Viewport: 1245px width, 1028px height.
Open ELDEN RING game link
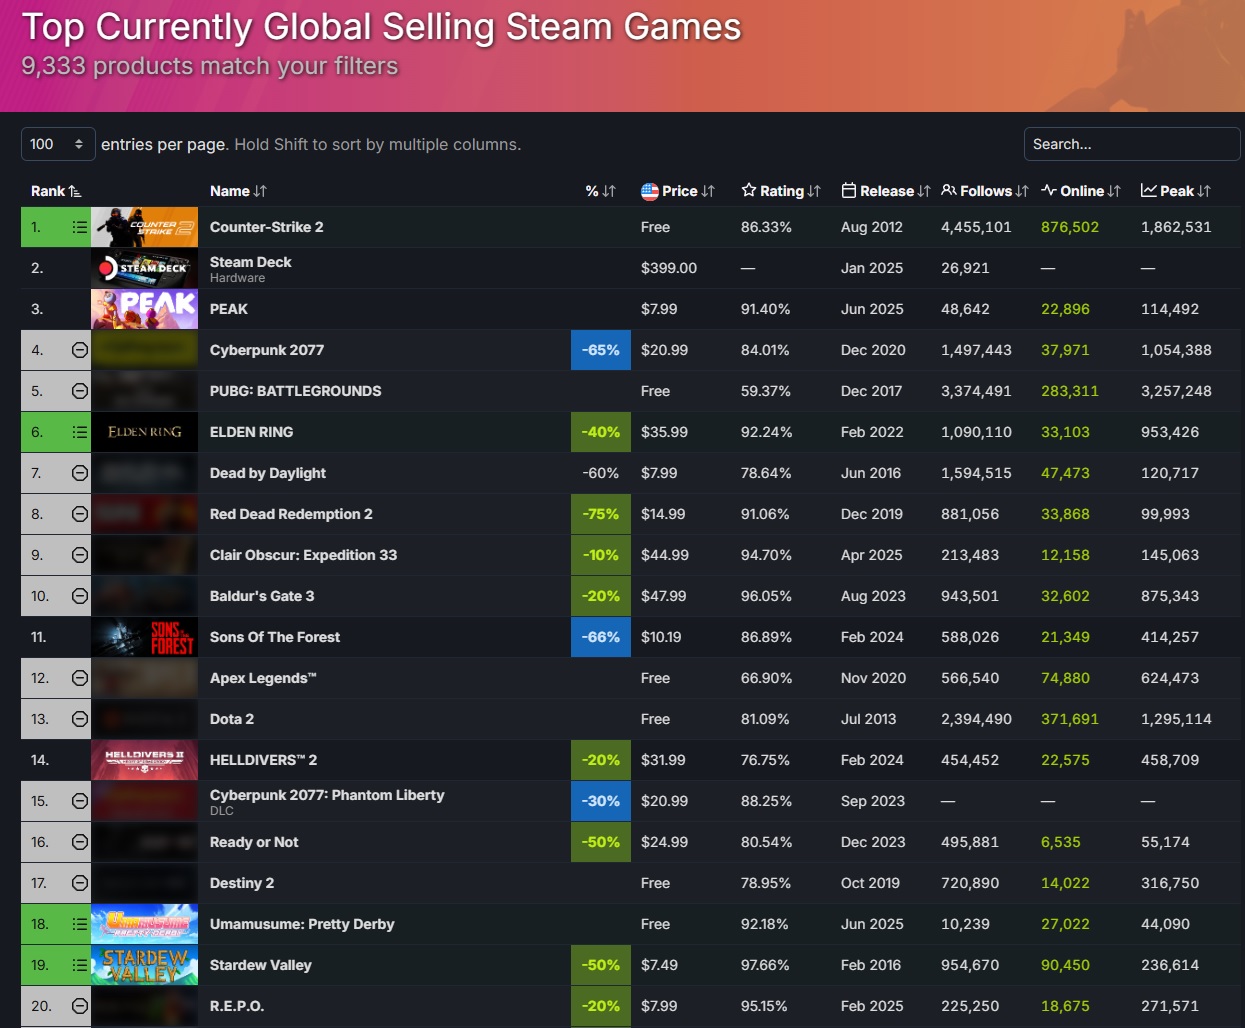click(x=252, y=432)
